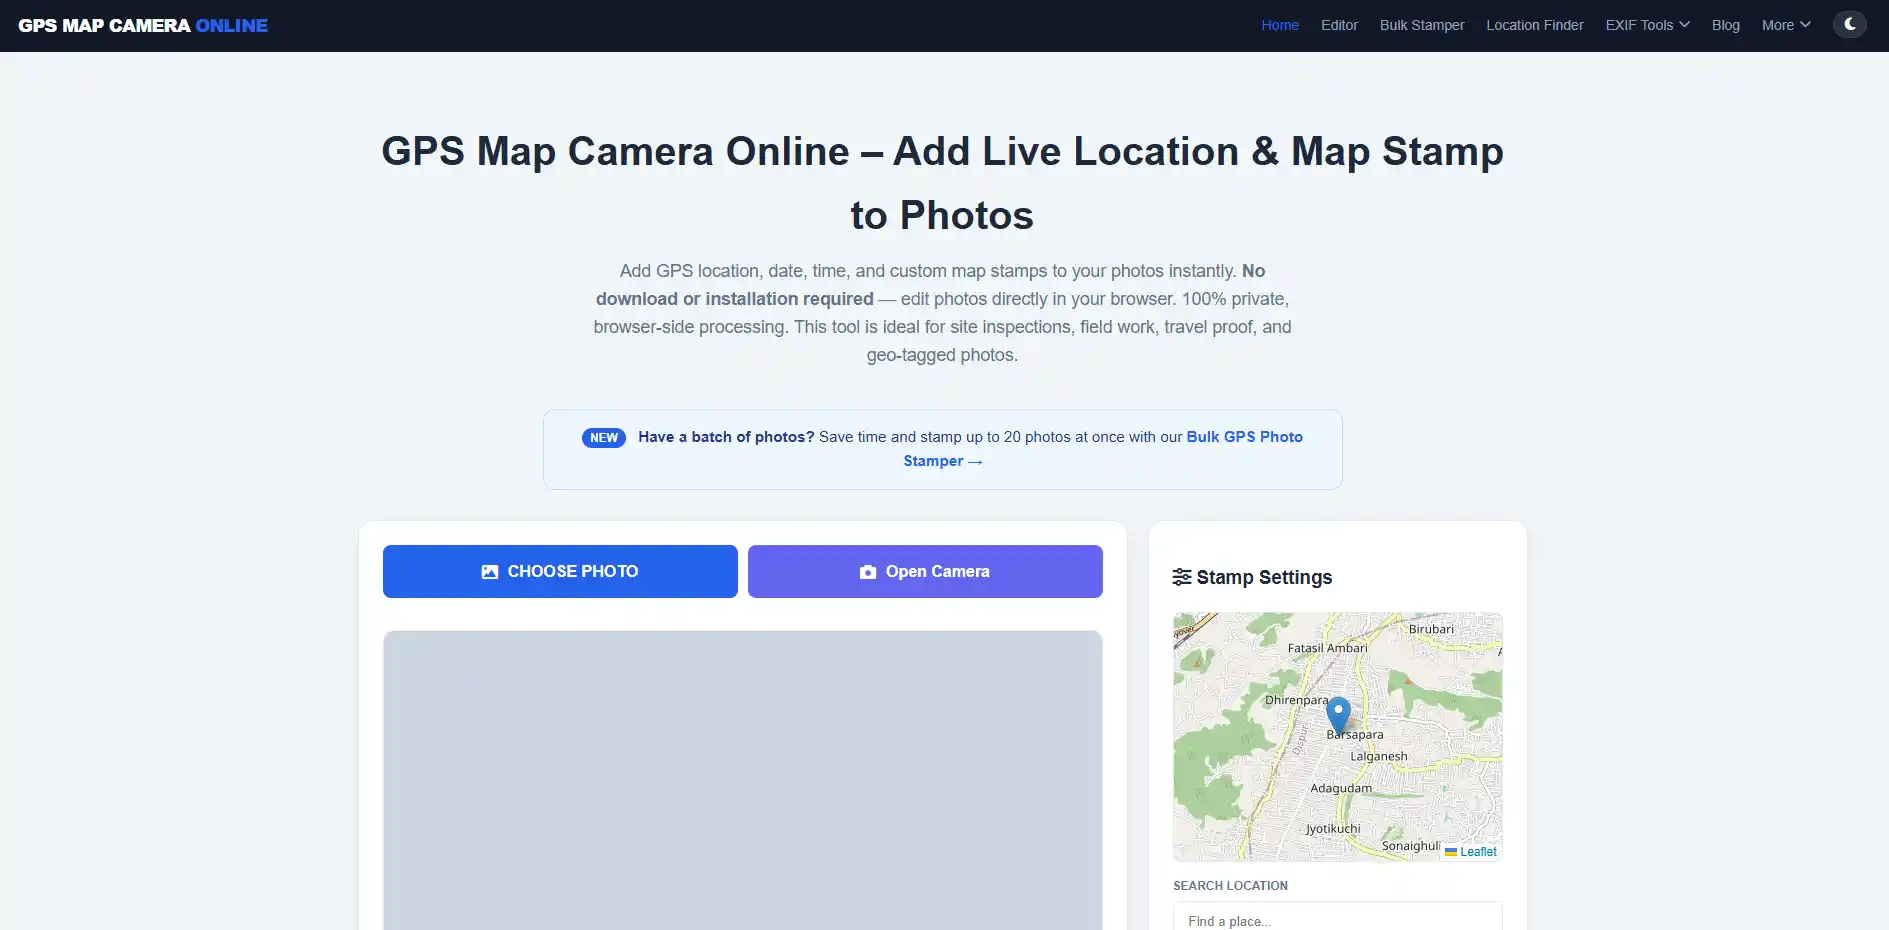The height and width of the screenshot is (930, 1889).
Task: Expand the More menu
Action: (x=1786, y=25)
